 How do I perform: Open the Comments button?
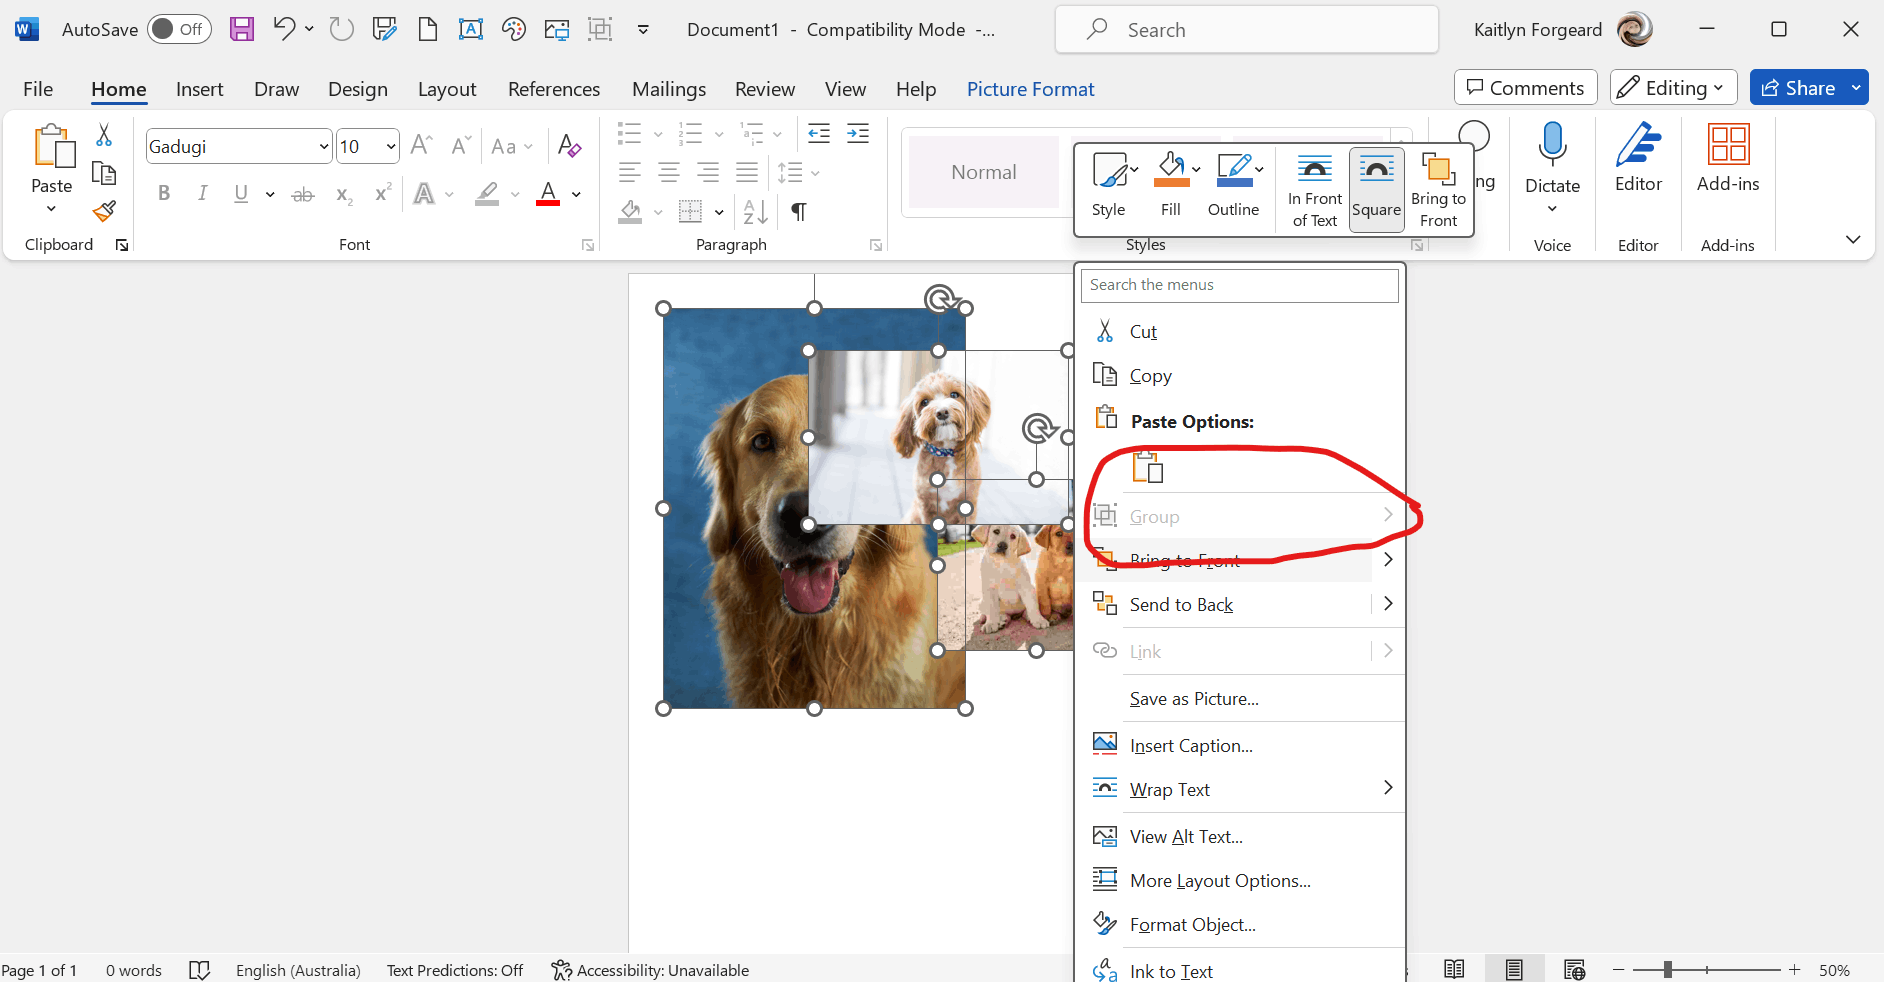coord(1525,88)
